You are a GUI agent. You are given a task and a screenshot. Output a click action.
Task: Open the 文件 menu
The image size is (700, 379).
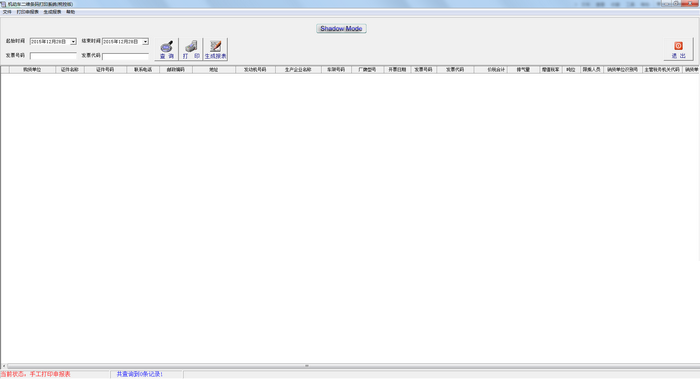(x=7, y=12)
